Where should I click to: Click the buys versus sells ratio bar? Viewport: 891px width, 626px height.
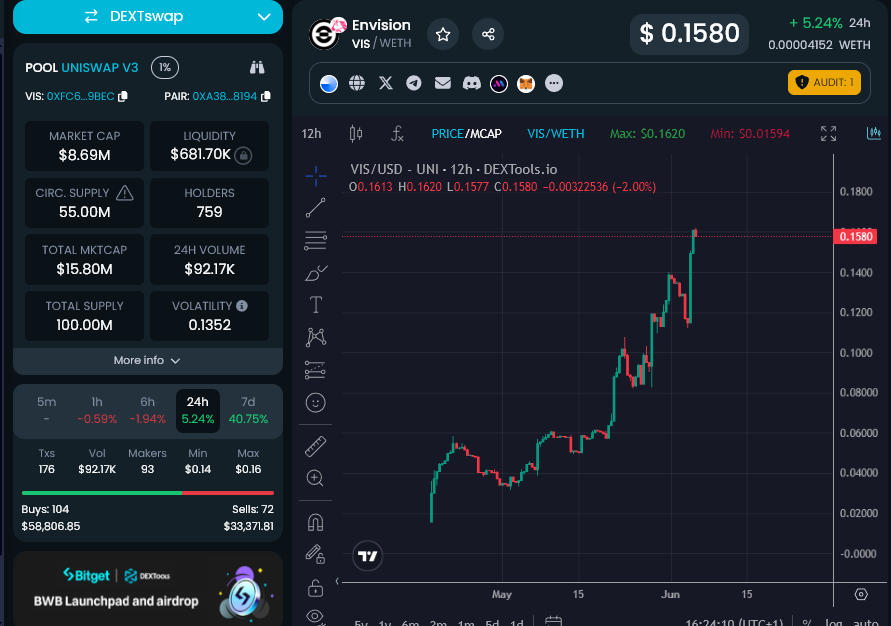(x=148, y=493)
